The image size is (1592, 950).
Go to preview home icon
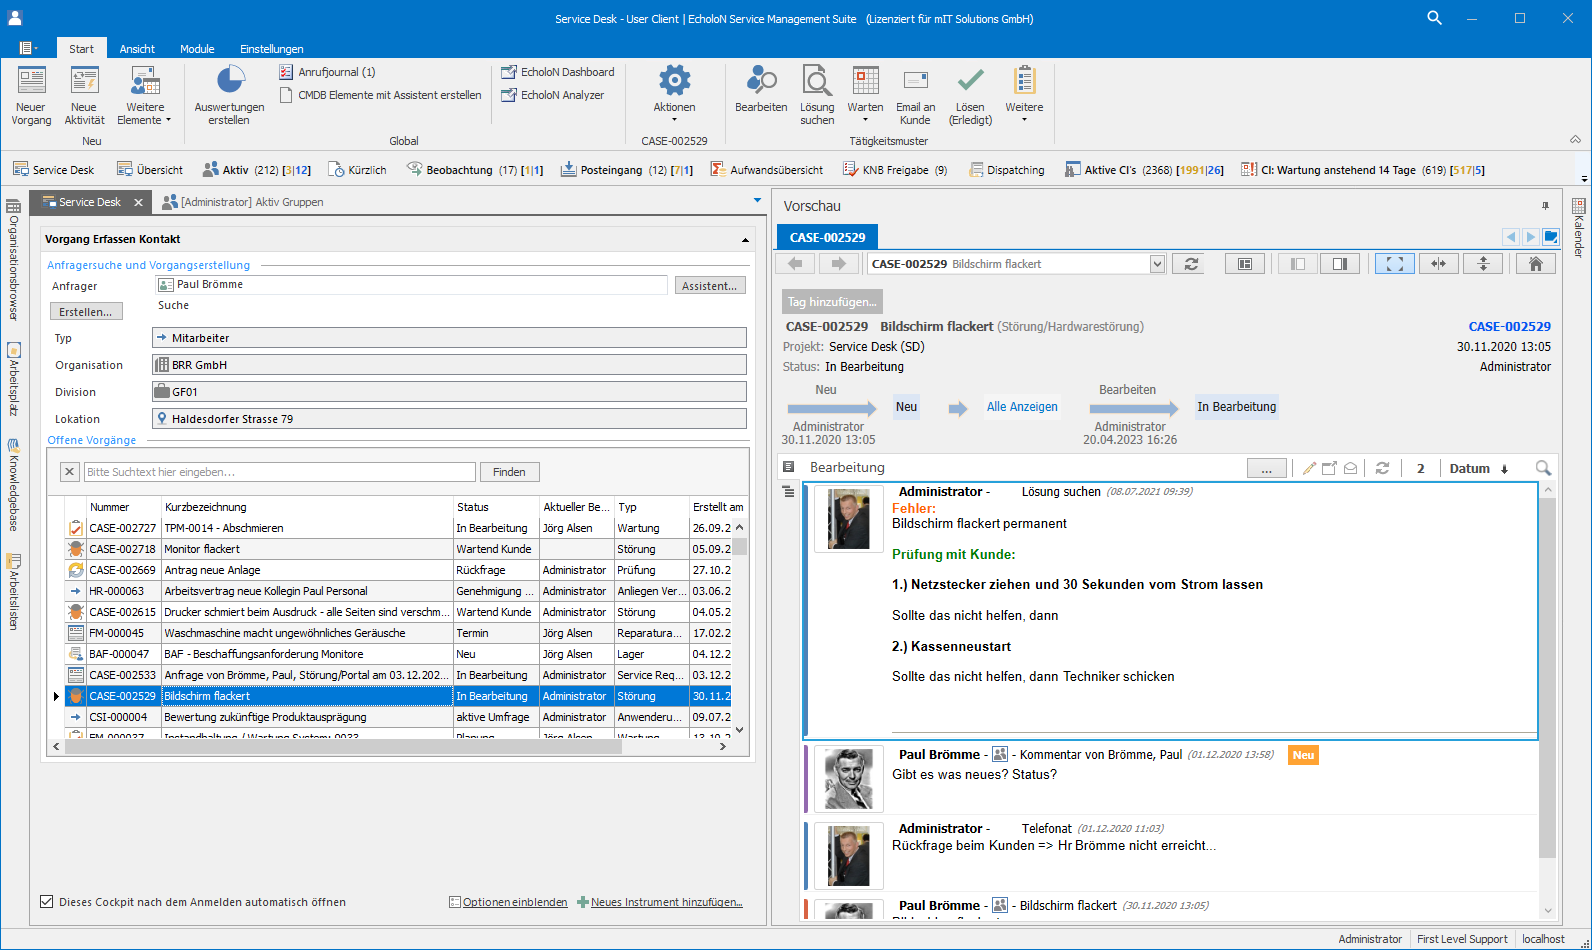tap(1536, 264)
